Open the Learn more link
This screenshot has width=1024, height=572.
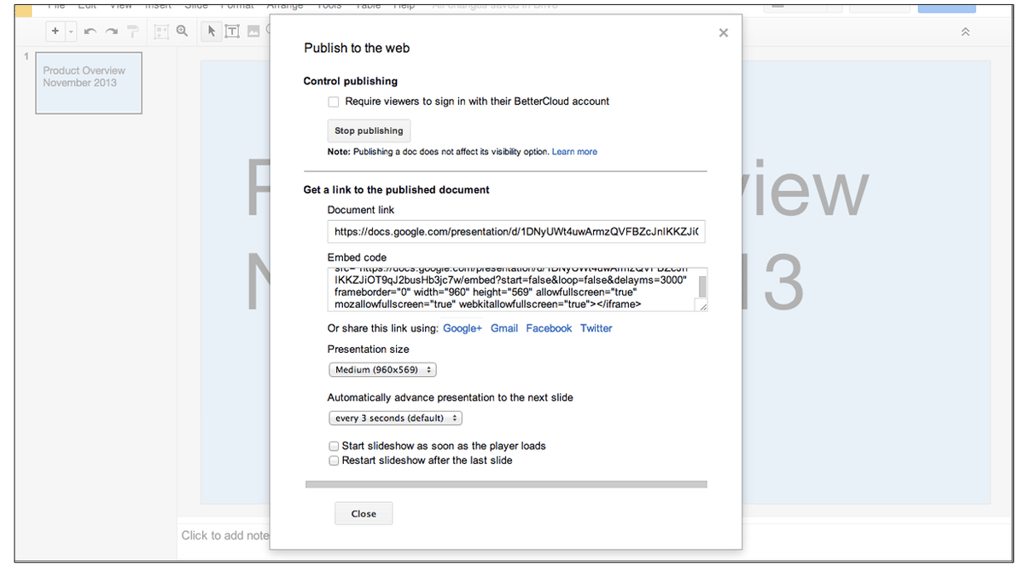coord(574,151)
